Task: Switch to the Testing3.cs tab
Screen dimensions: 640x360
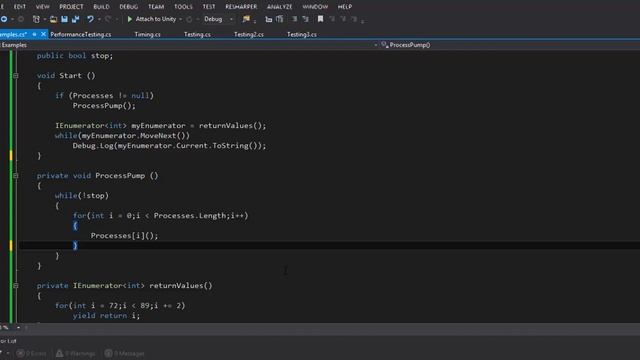Action: click(x=302, y=35)
